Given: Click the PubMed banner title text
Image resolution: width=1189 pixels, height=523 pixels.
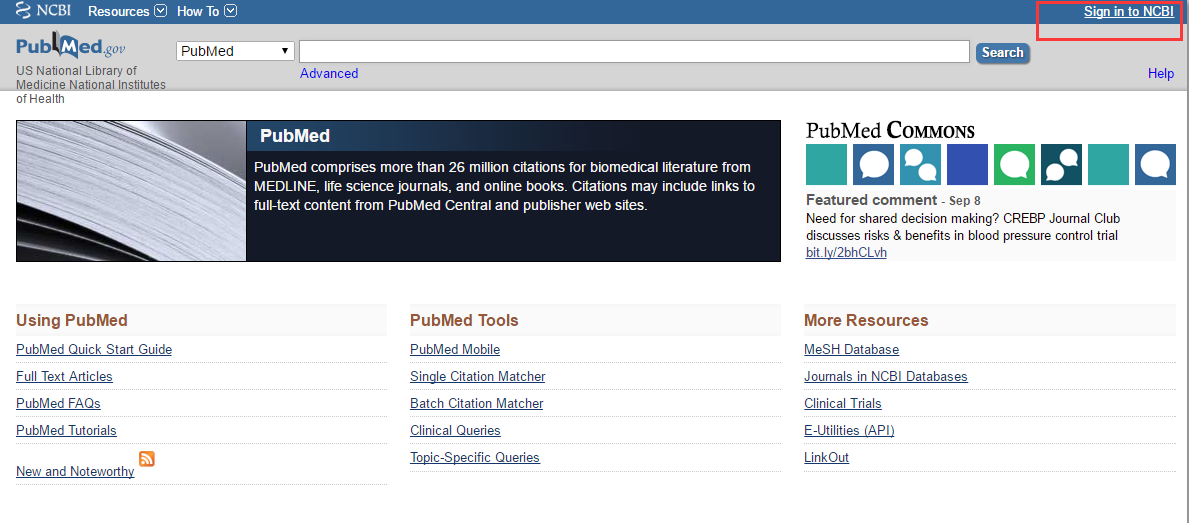Looking at the screenshot, I should (295, 136).
